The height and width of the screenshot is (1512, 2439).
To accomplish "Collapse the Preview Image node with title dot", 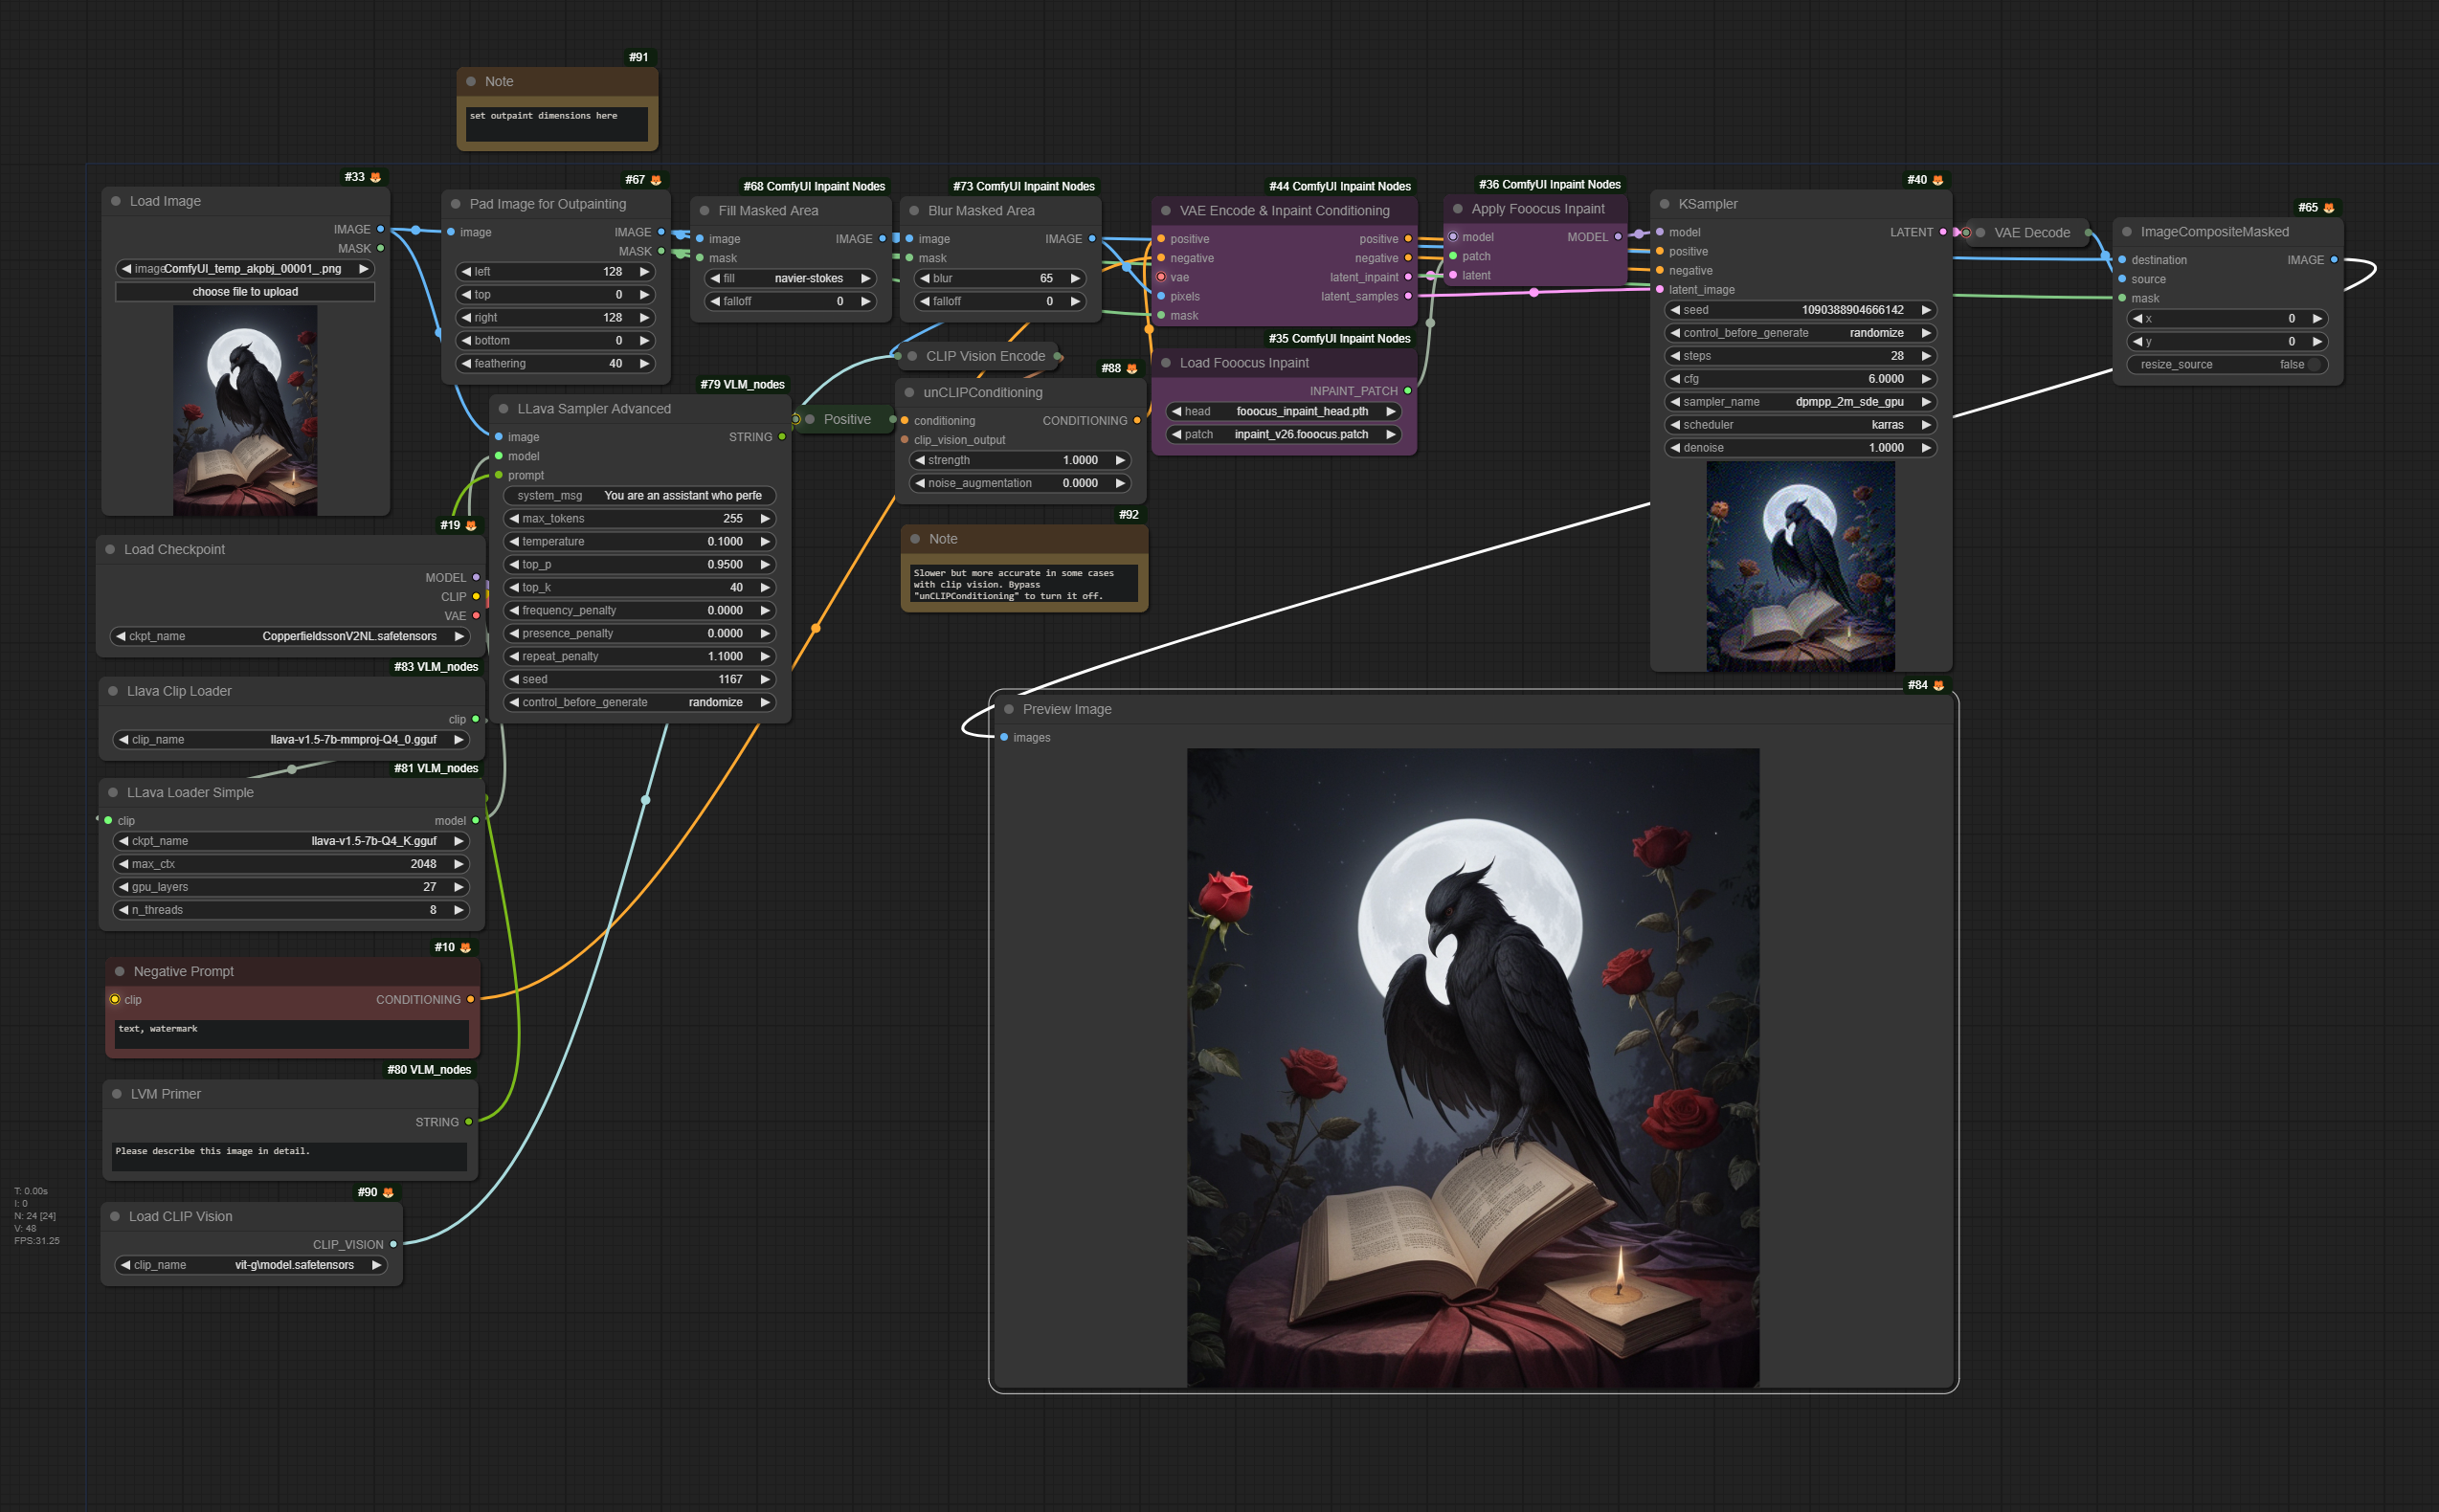I will pos(1008,709).
